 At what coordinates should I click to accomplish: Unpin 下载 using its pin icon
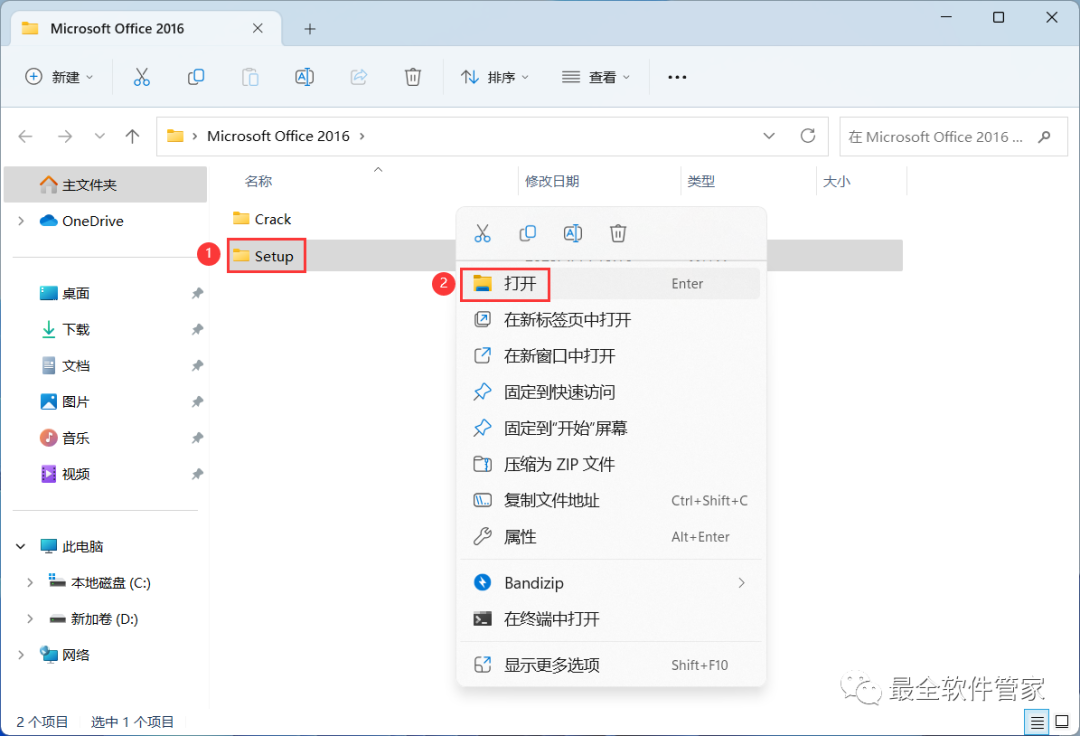(197, 329)
